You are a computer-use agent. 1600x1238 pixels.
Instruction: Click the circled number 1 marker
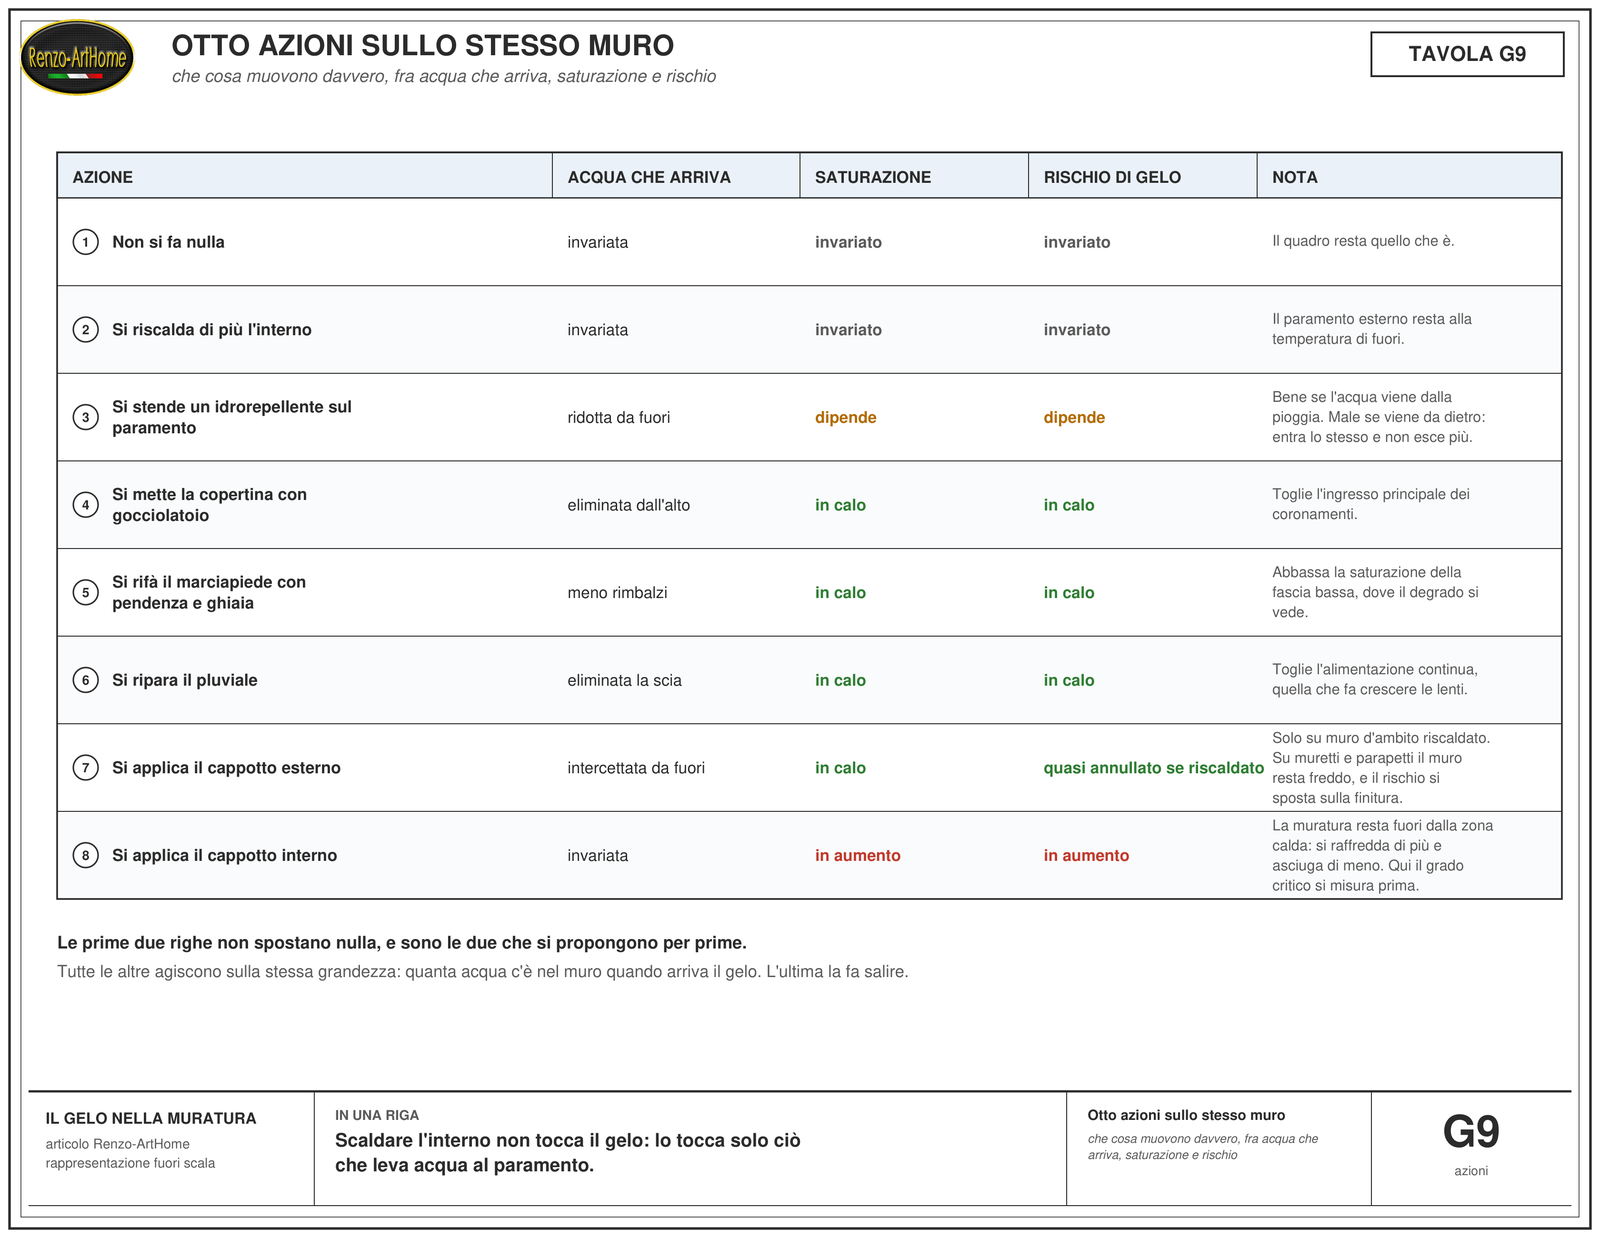[86, 242]
